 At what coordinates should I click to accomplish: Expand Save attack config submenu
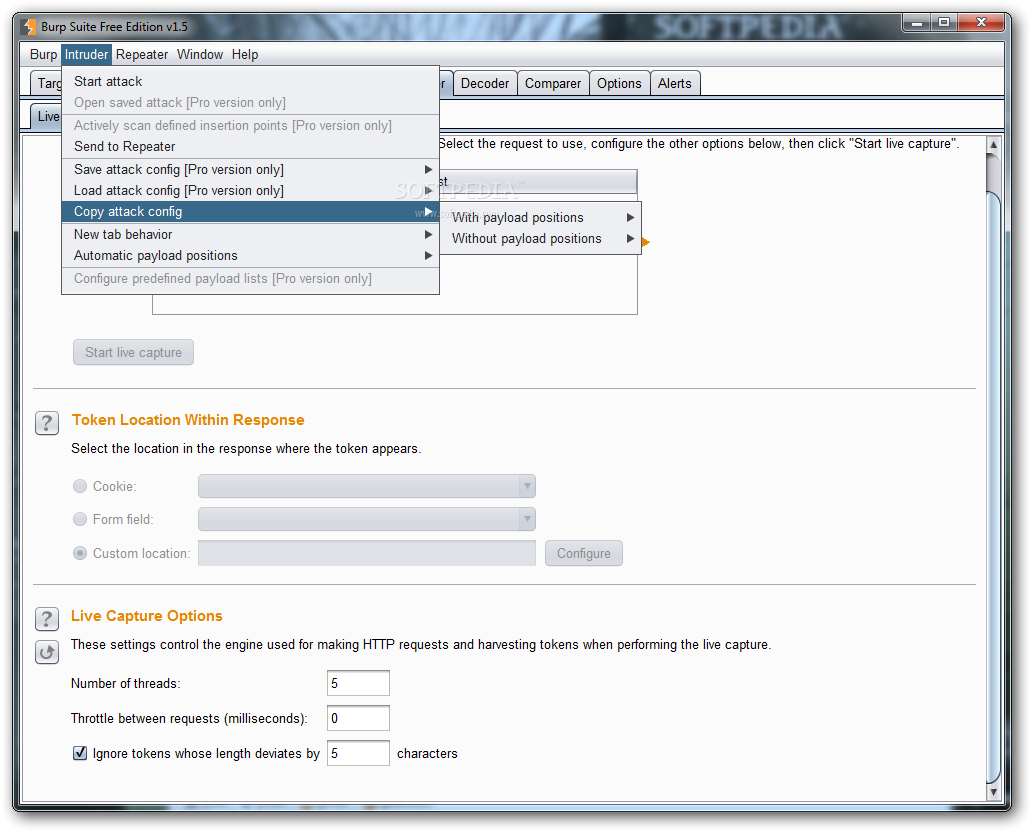pos(250,169)
